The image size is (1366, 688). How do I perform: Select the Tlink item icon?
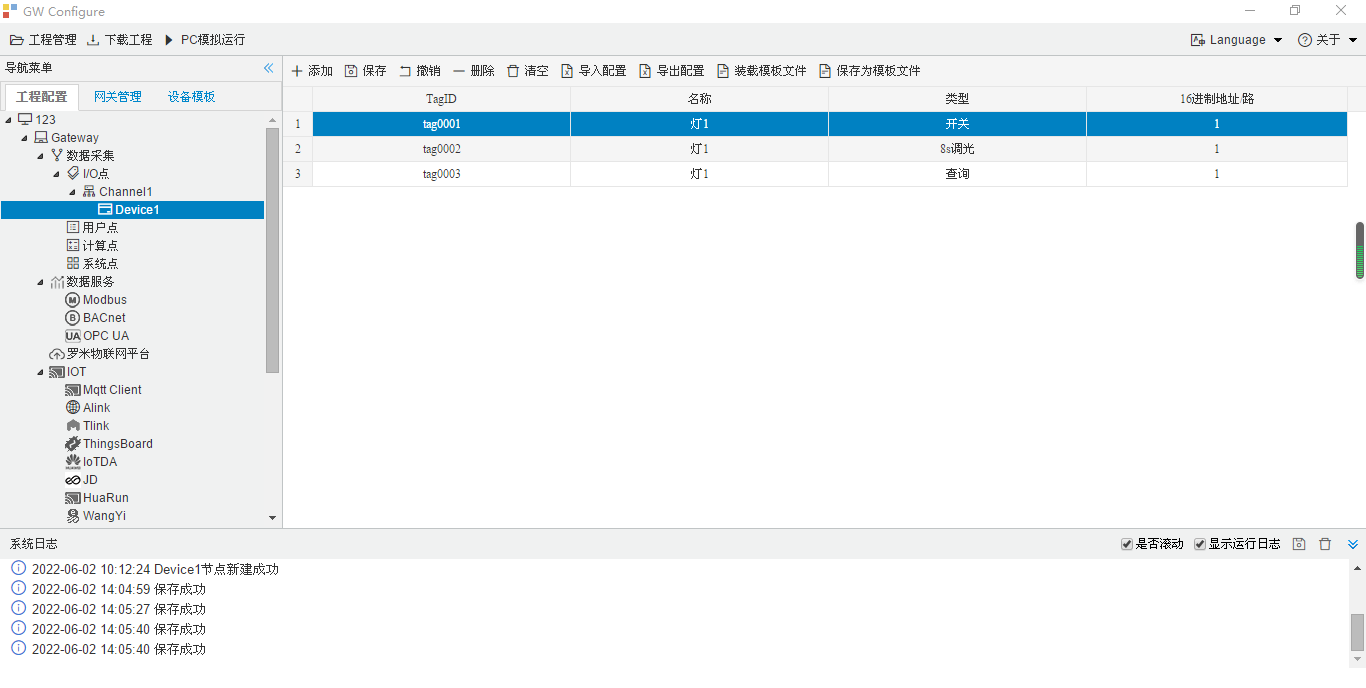72,426
